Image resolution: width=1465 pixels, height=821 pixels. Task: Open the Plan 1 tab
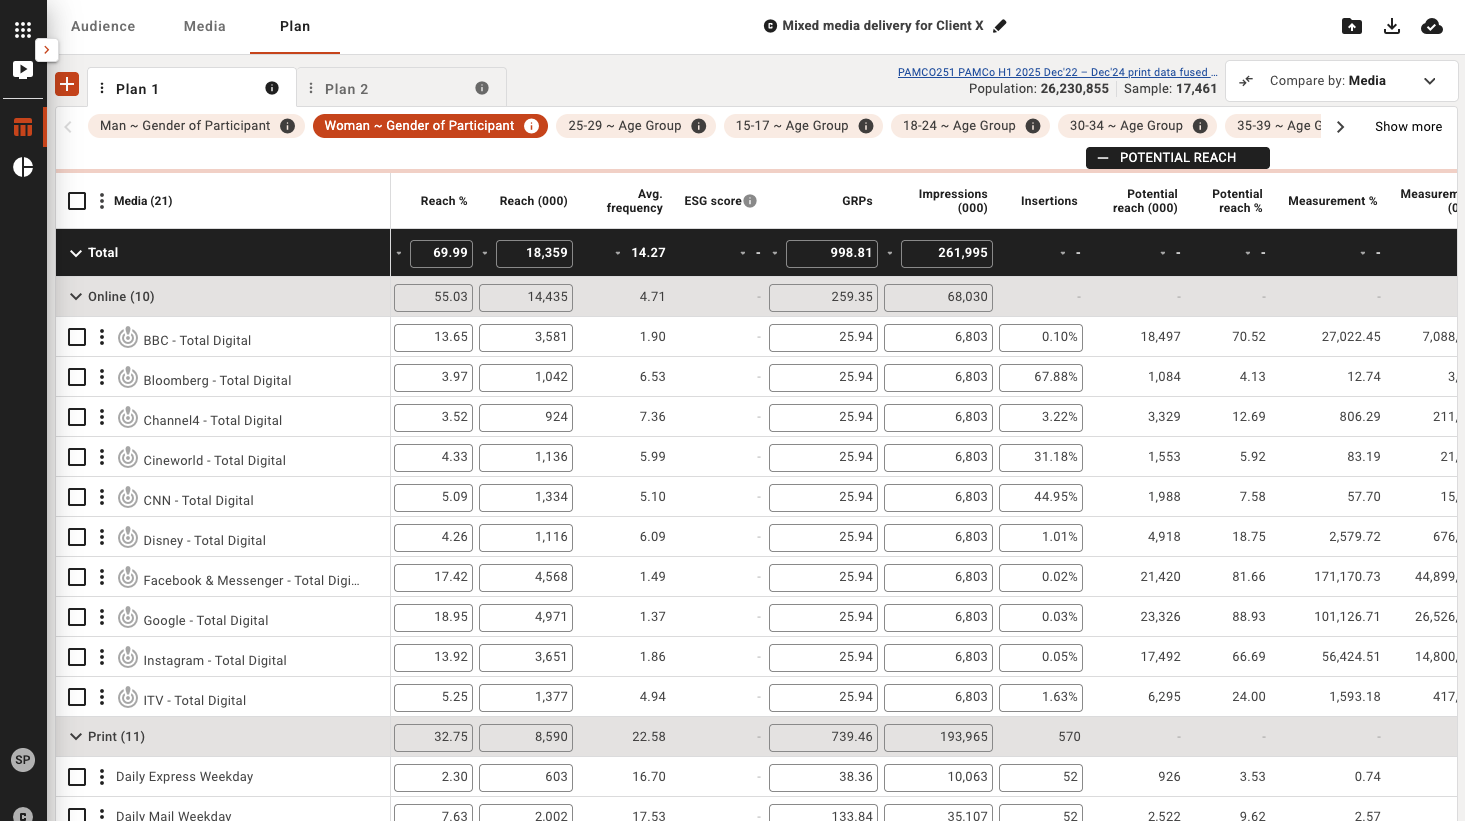tap(192, 88)
